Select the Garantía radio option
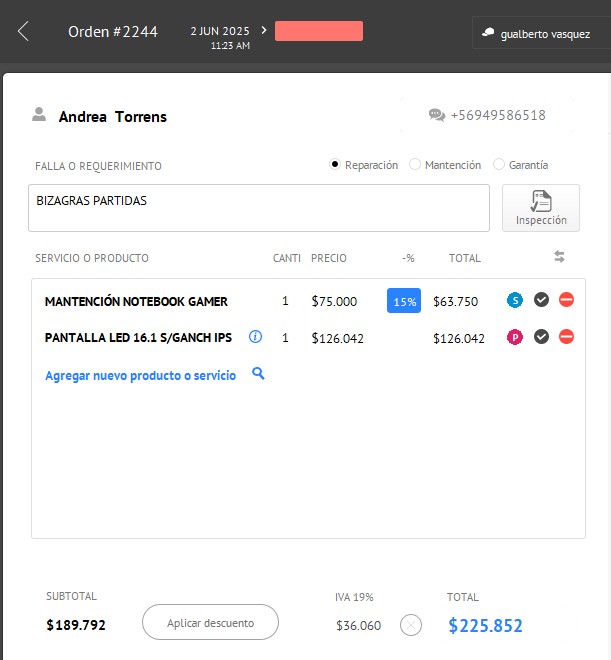 coord(499,164)
